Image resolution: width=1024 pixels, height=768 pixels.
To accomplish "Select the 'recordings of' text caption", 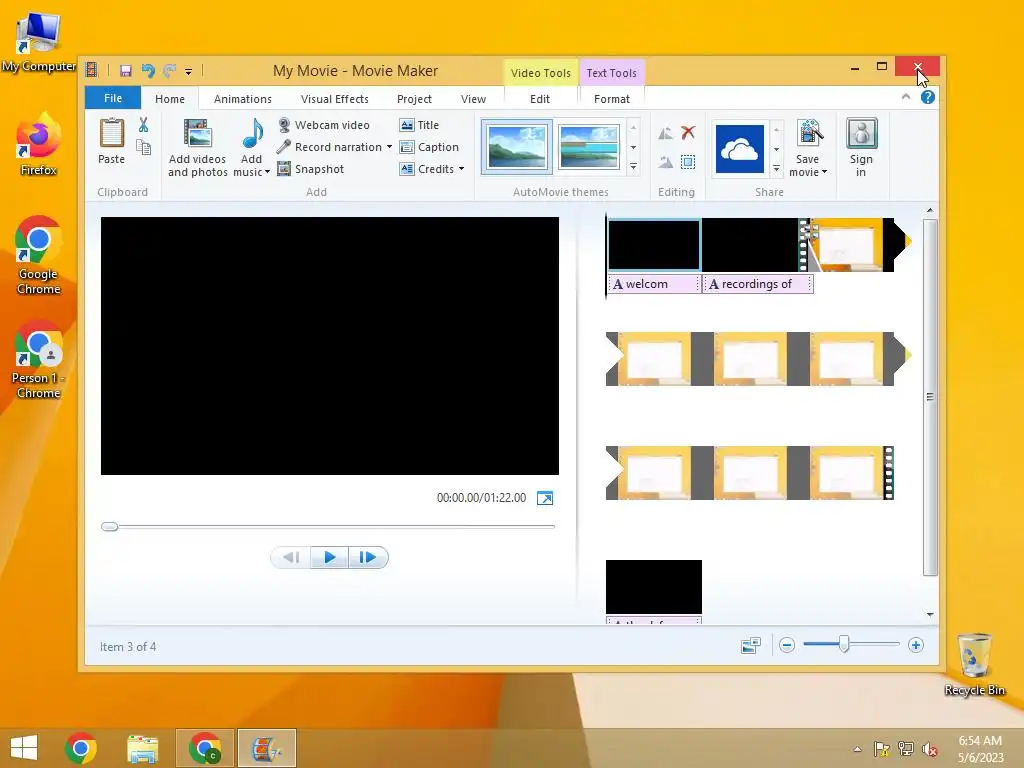I will [x=758, y=284].
